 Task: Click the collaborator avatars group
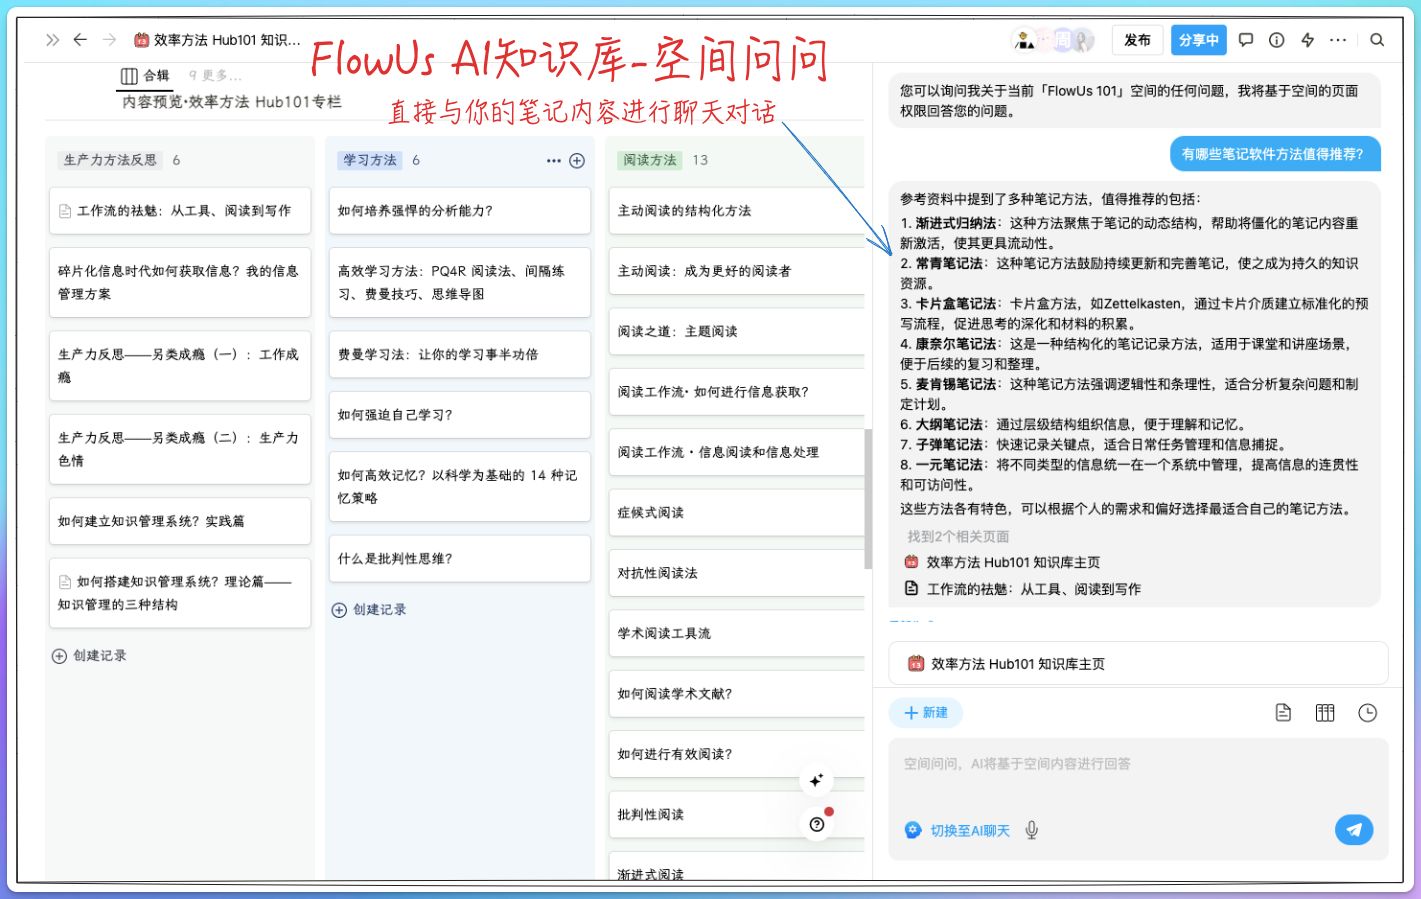coord(1055,40)
